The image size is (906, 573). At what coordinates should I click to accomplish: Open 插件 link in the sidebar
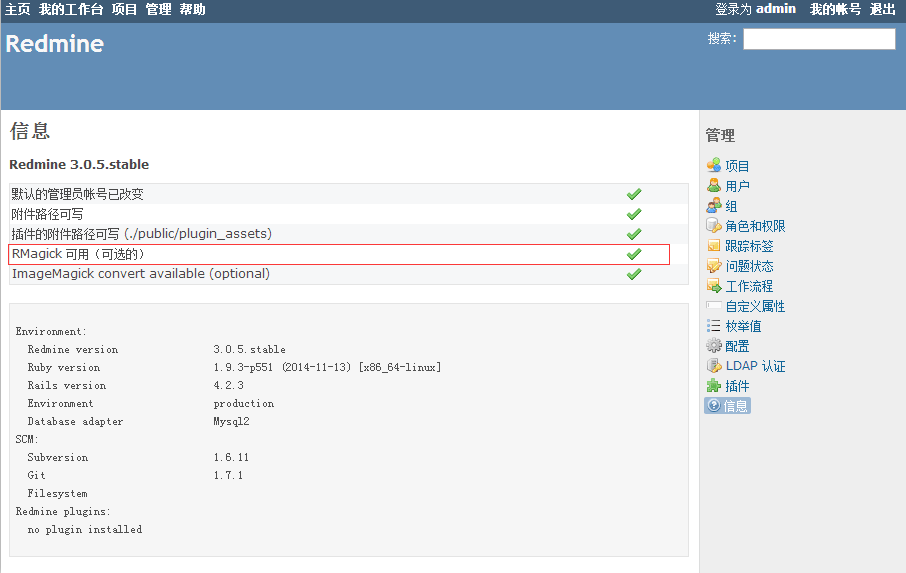point(737,386)
